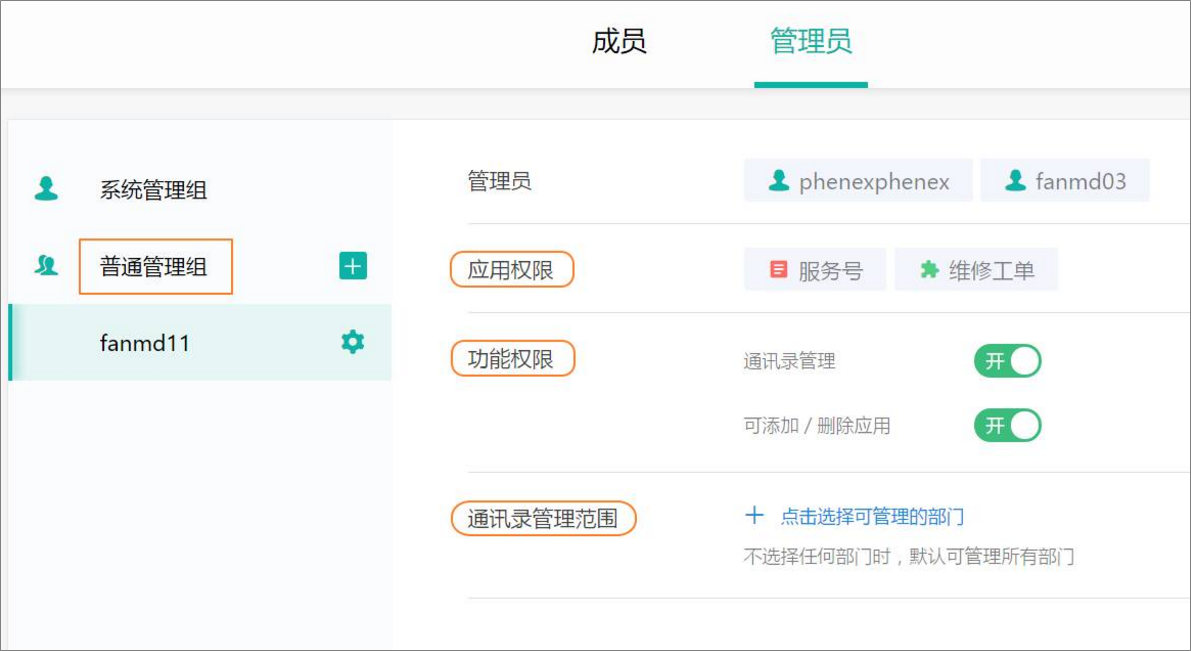Open the 系统管理组 group

coord(153,190)
